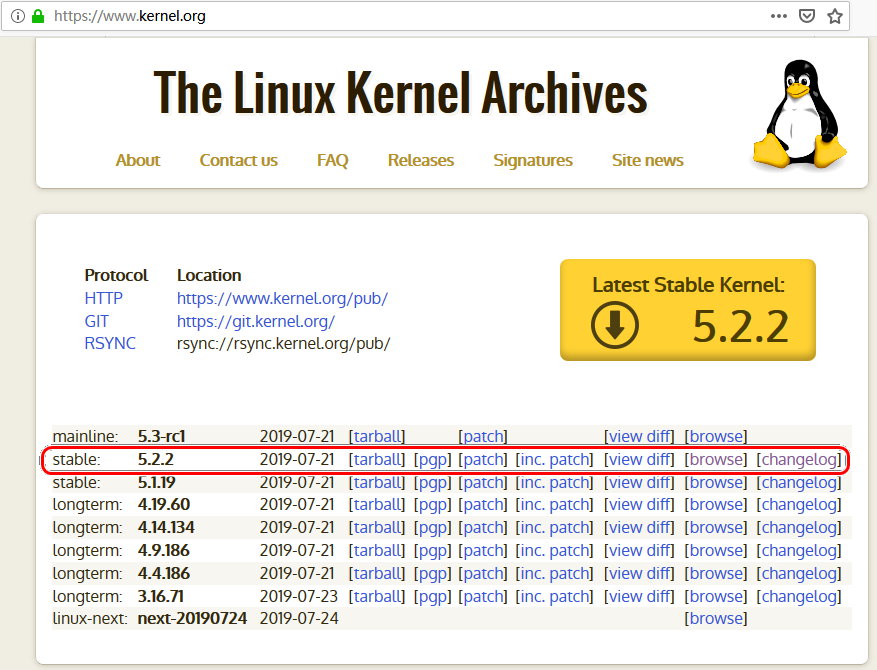Image resolution: width=877 pixels, height=670 pixels.
Task: Go to the FAQ page
Action: tap(332, 161)
